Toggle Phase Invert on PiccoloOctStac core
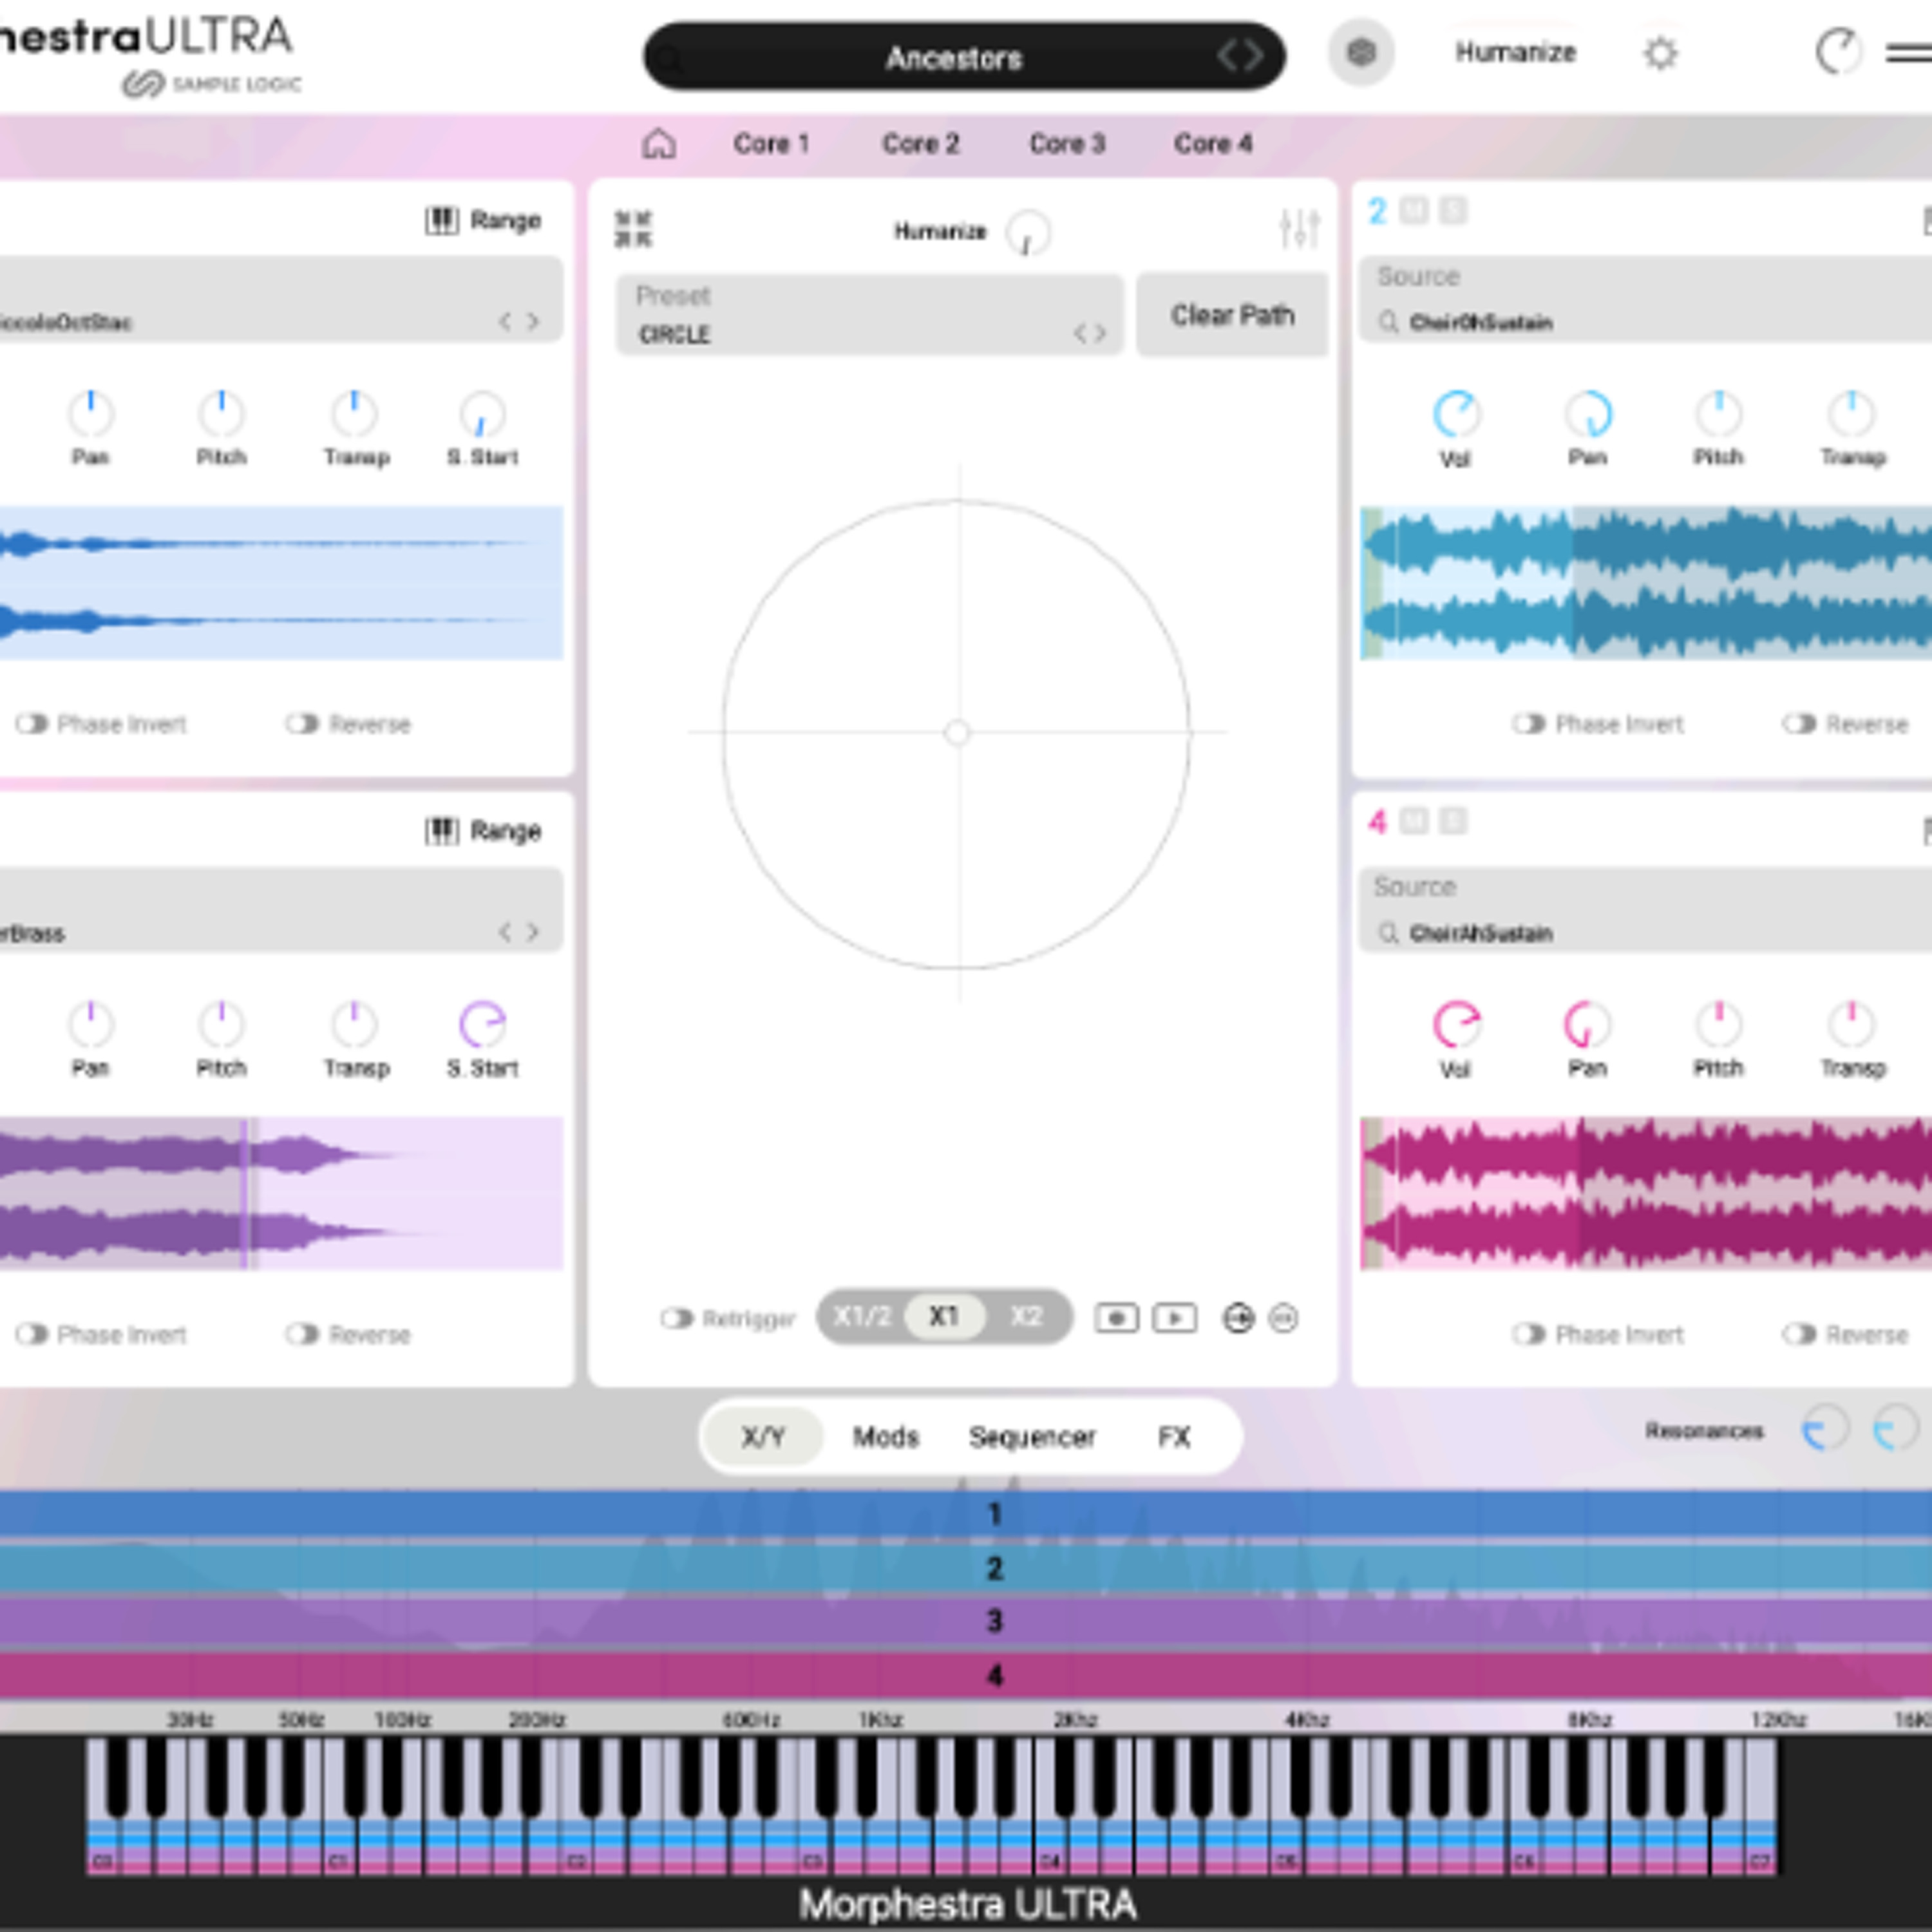1932x1932 pixels. point(32,723)
